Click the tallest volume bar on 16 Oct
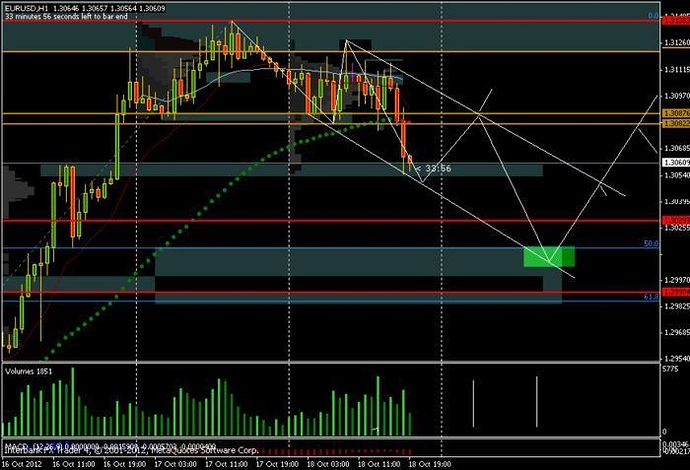The image size is (690, 470). tap(73, 401)
